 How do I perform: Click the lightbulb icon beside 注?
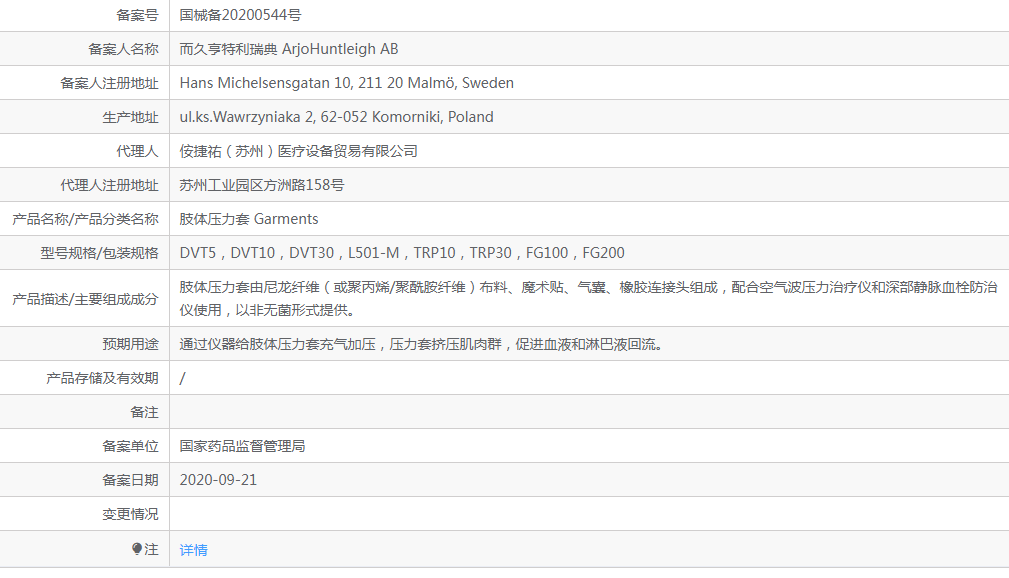[x=136, y=549]
